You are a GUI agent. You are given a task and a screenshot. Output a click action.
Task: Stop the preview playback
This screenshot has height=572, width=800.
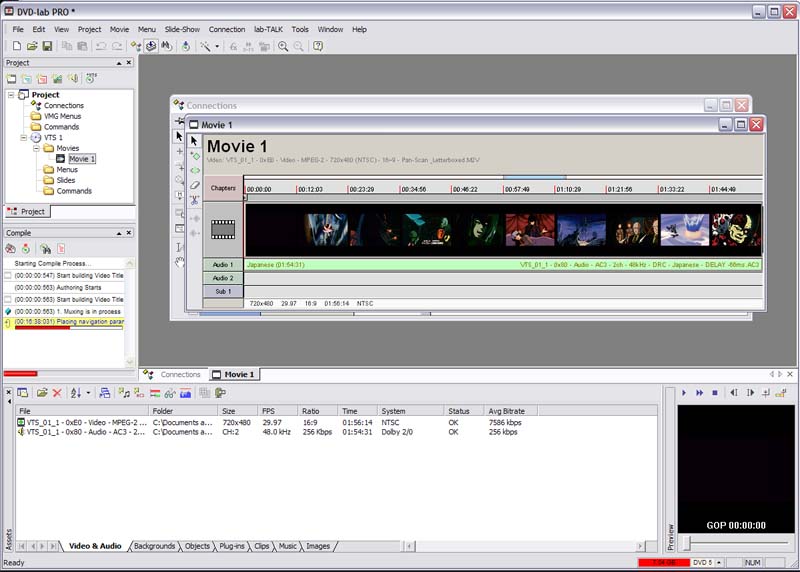pos(715,393)
